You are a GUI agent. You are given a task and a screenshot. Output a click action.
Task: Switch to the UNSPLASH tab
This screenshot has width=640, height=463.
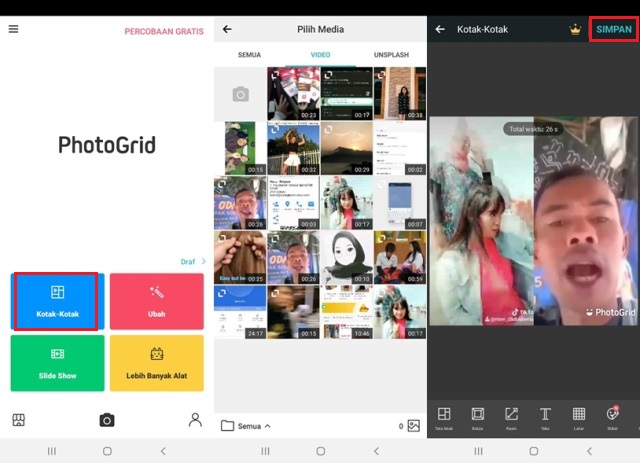391,55
